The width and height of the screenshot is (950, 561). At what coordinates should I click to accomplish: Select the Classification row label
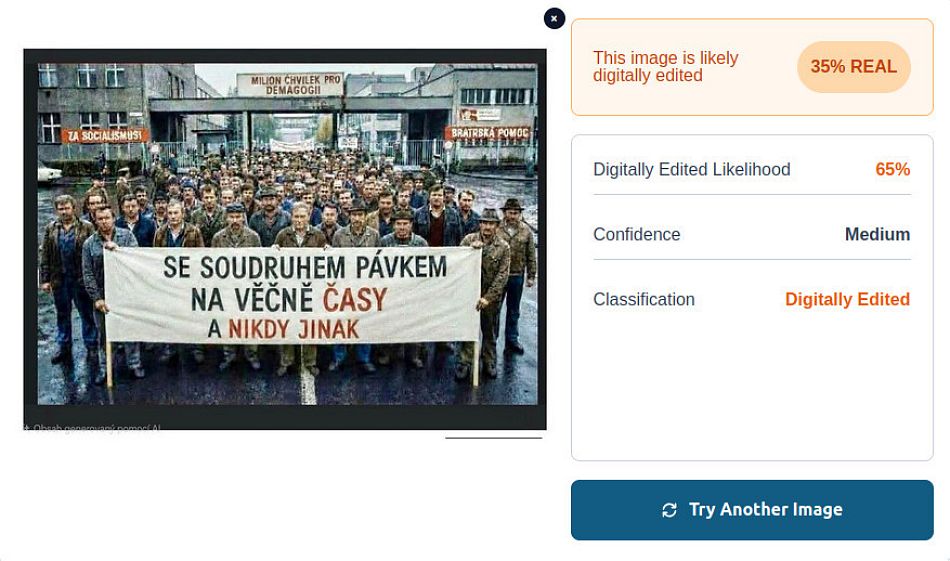coord(643,299)
